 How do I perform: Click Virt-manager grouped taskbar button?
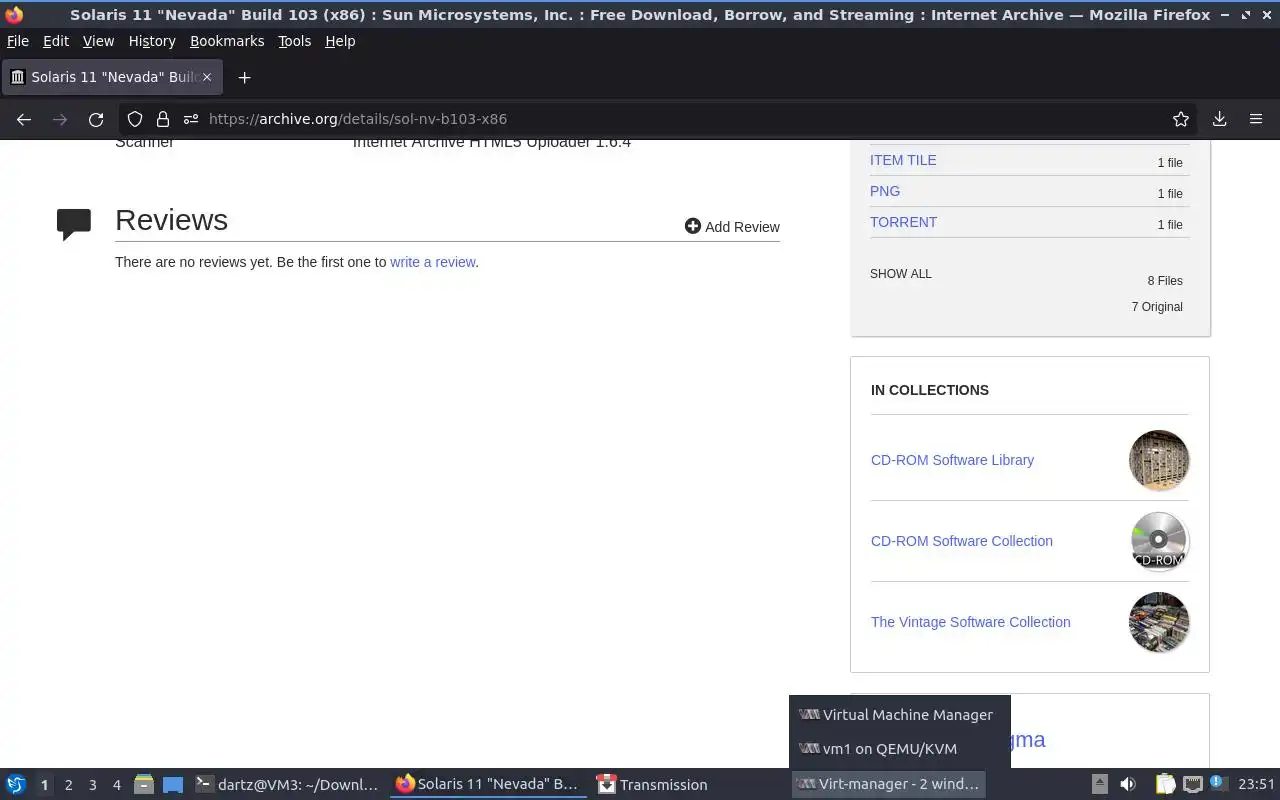pyautogui.click(x=888, y=785)
